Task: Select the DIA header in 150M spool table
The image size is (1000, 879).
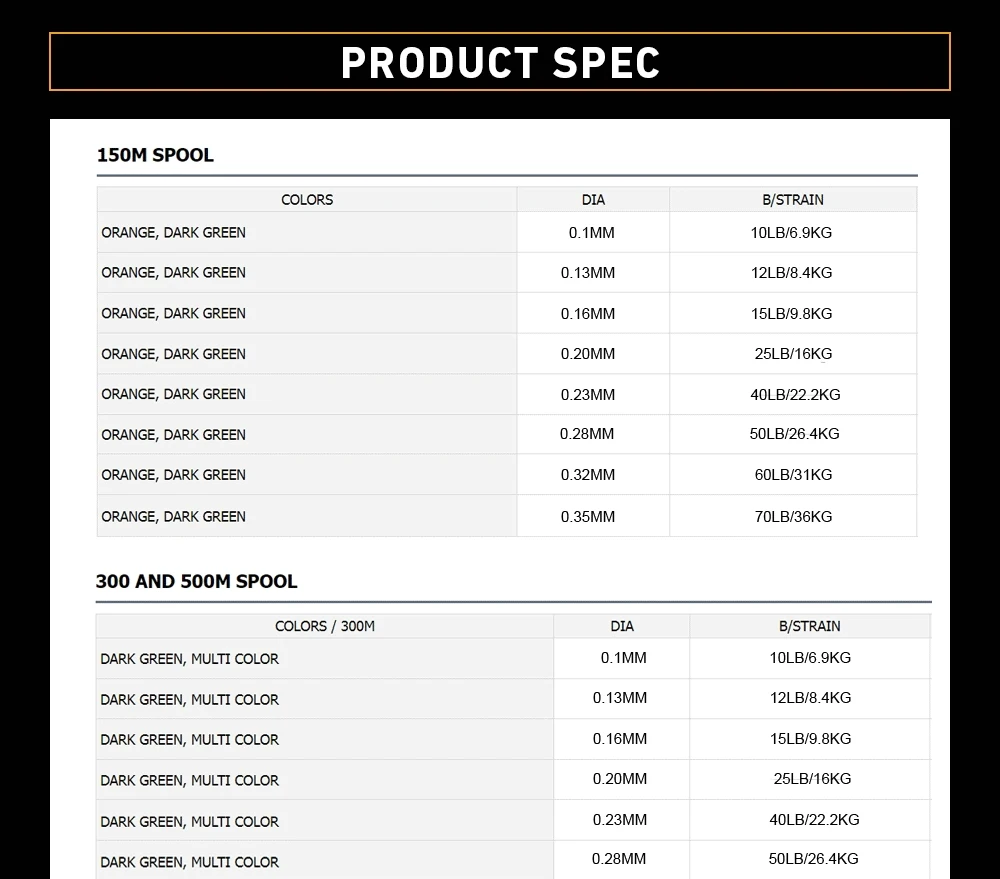Action: 593,200
